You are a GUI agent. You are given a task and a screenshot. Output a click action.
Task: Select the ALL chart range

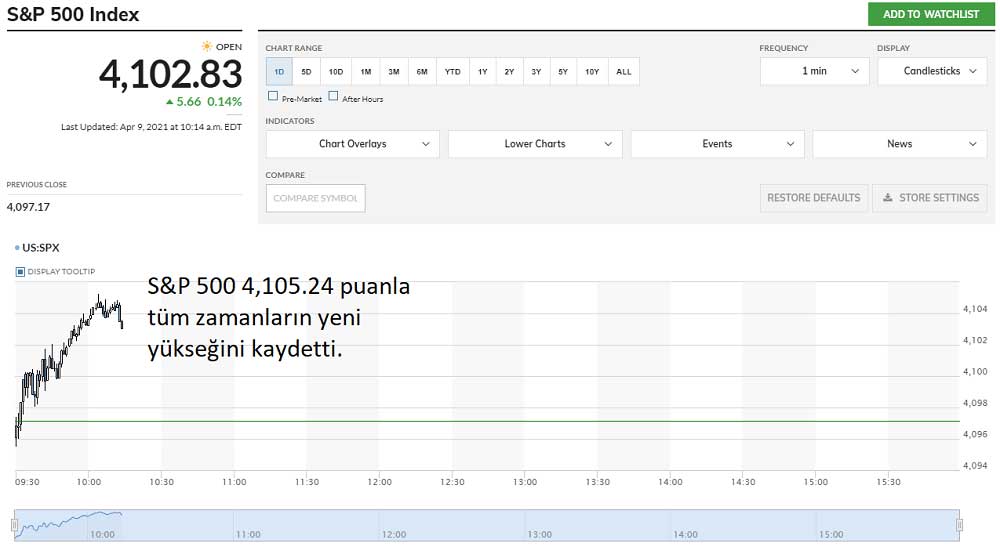point(624,71)
